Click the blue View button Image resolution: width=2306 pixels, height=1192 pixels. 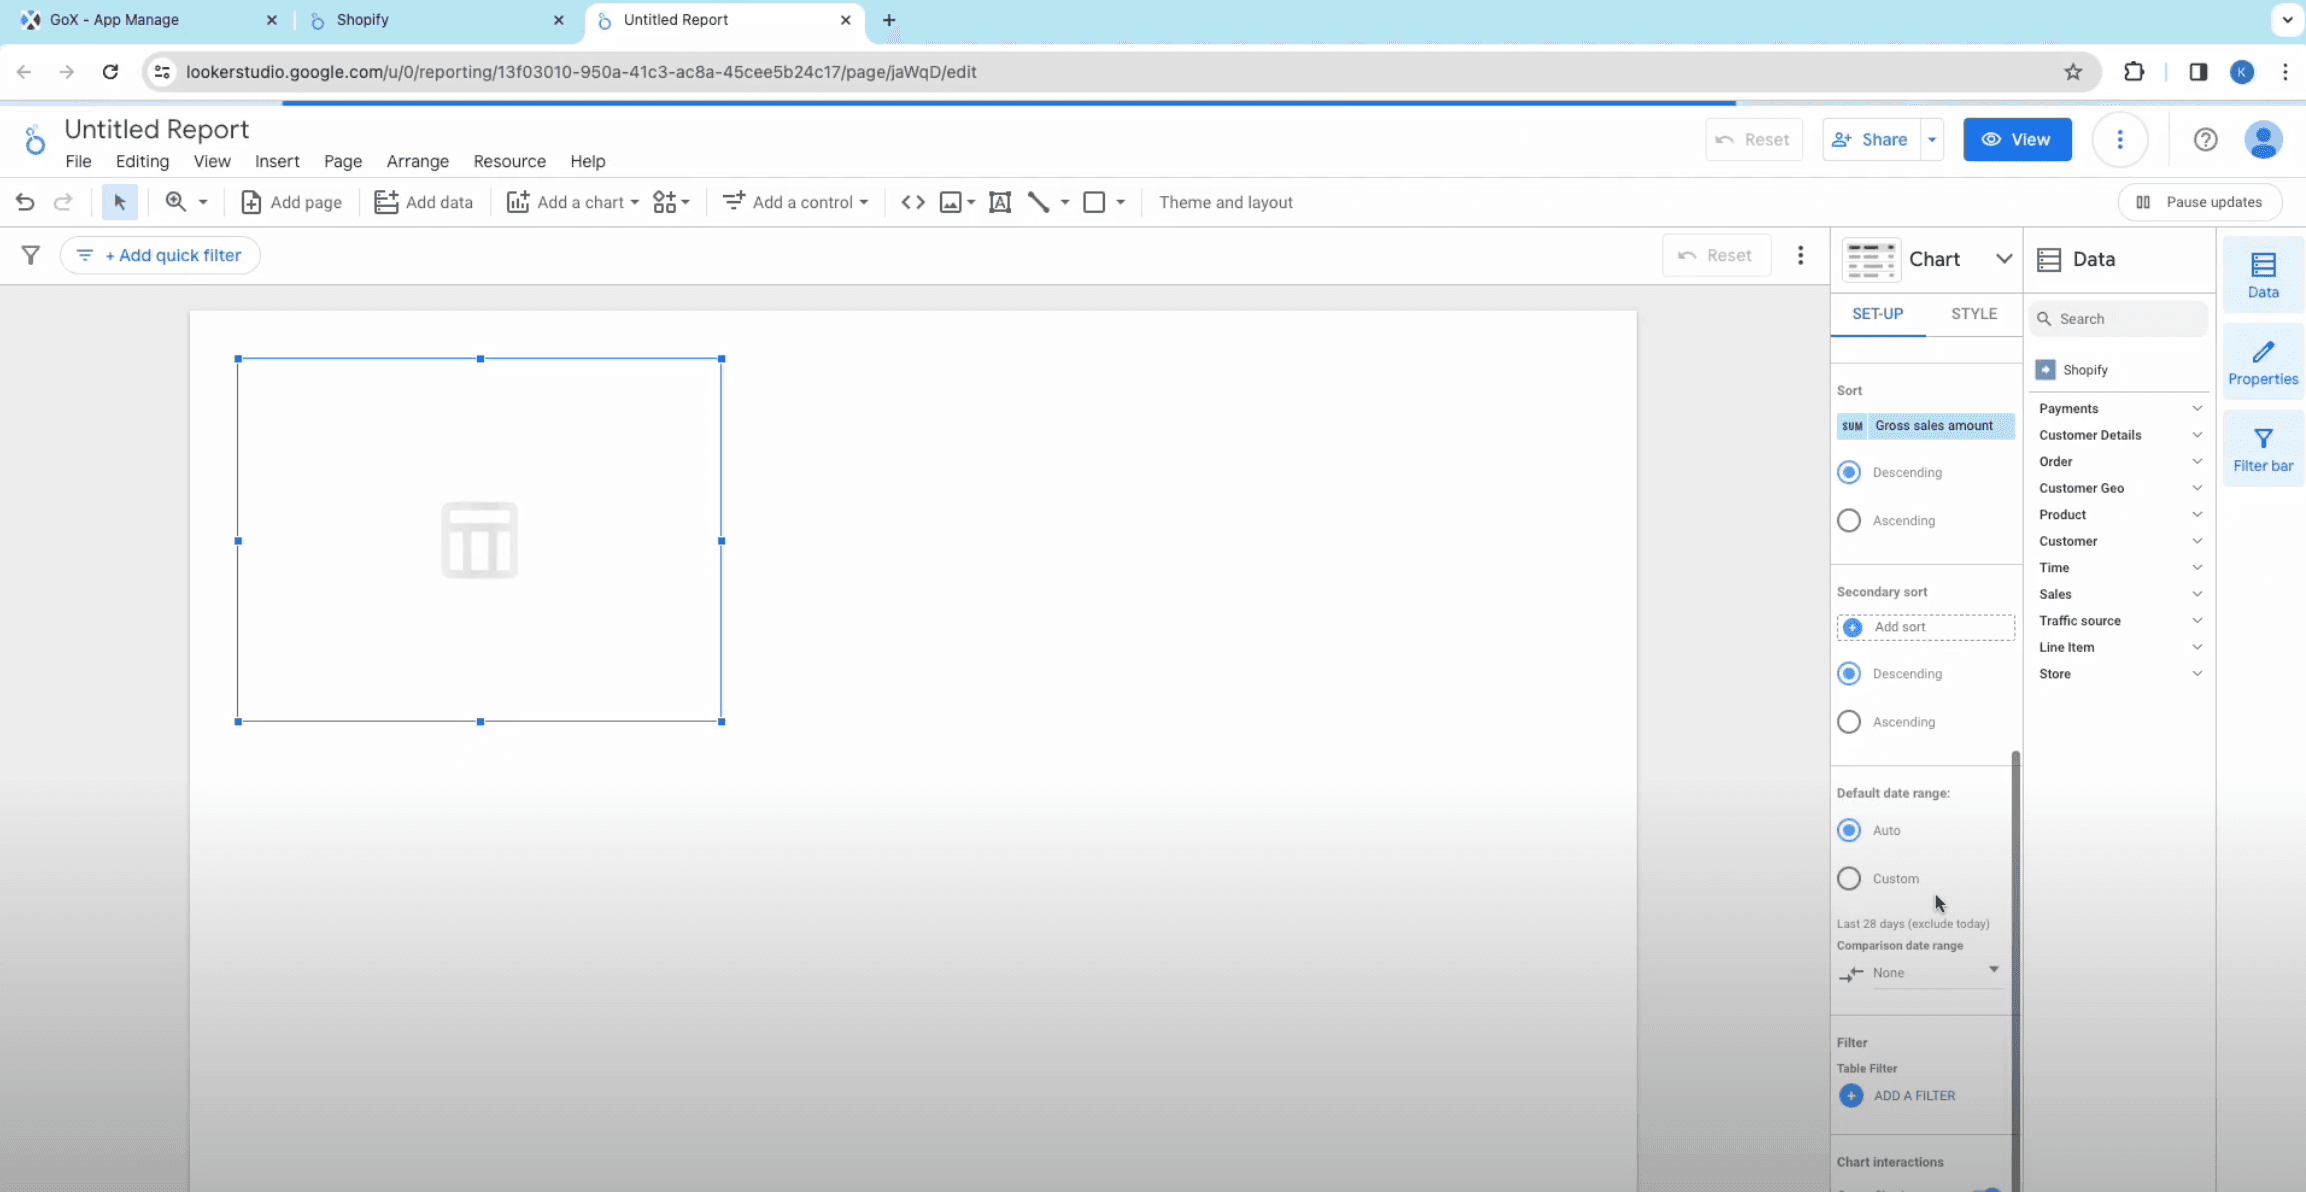click(2016, 139)
